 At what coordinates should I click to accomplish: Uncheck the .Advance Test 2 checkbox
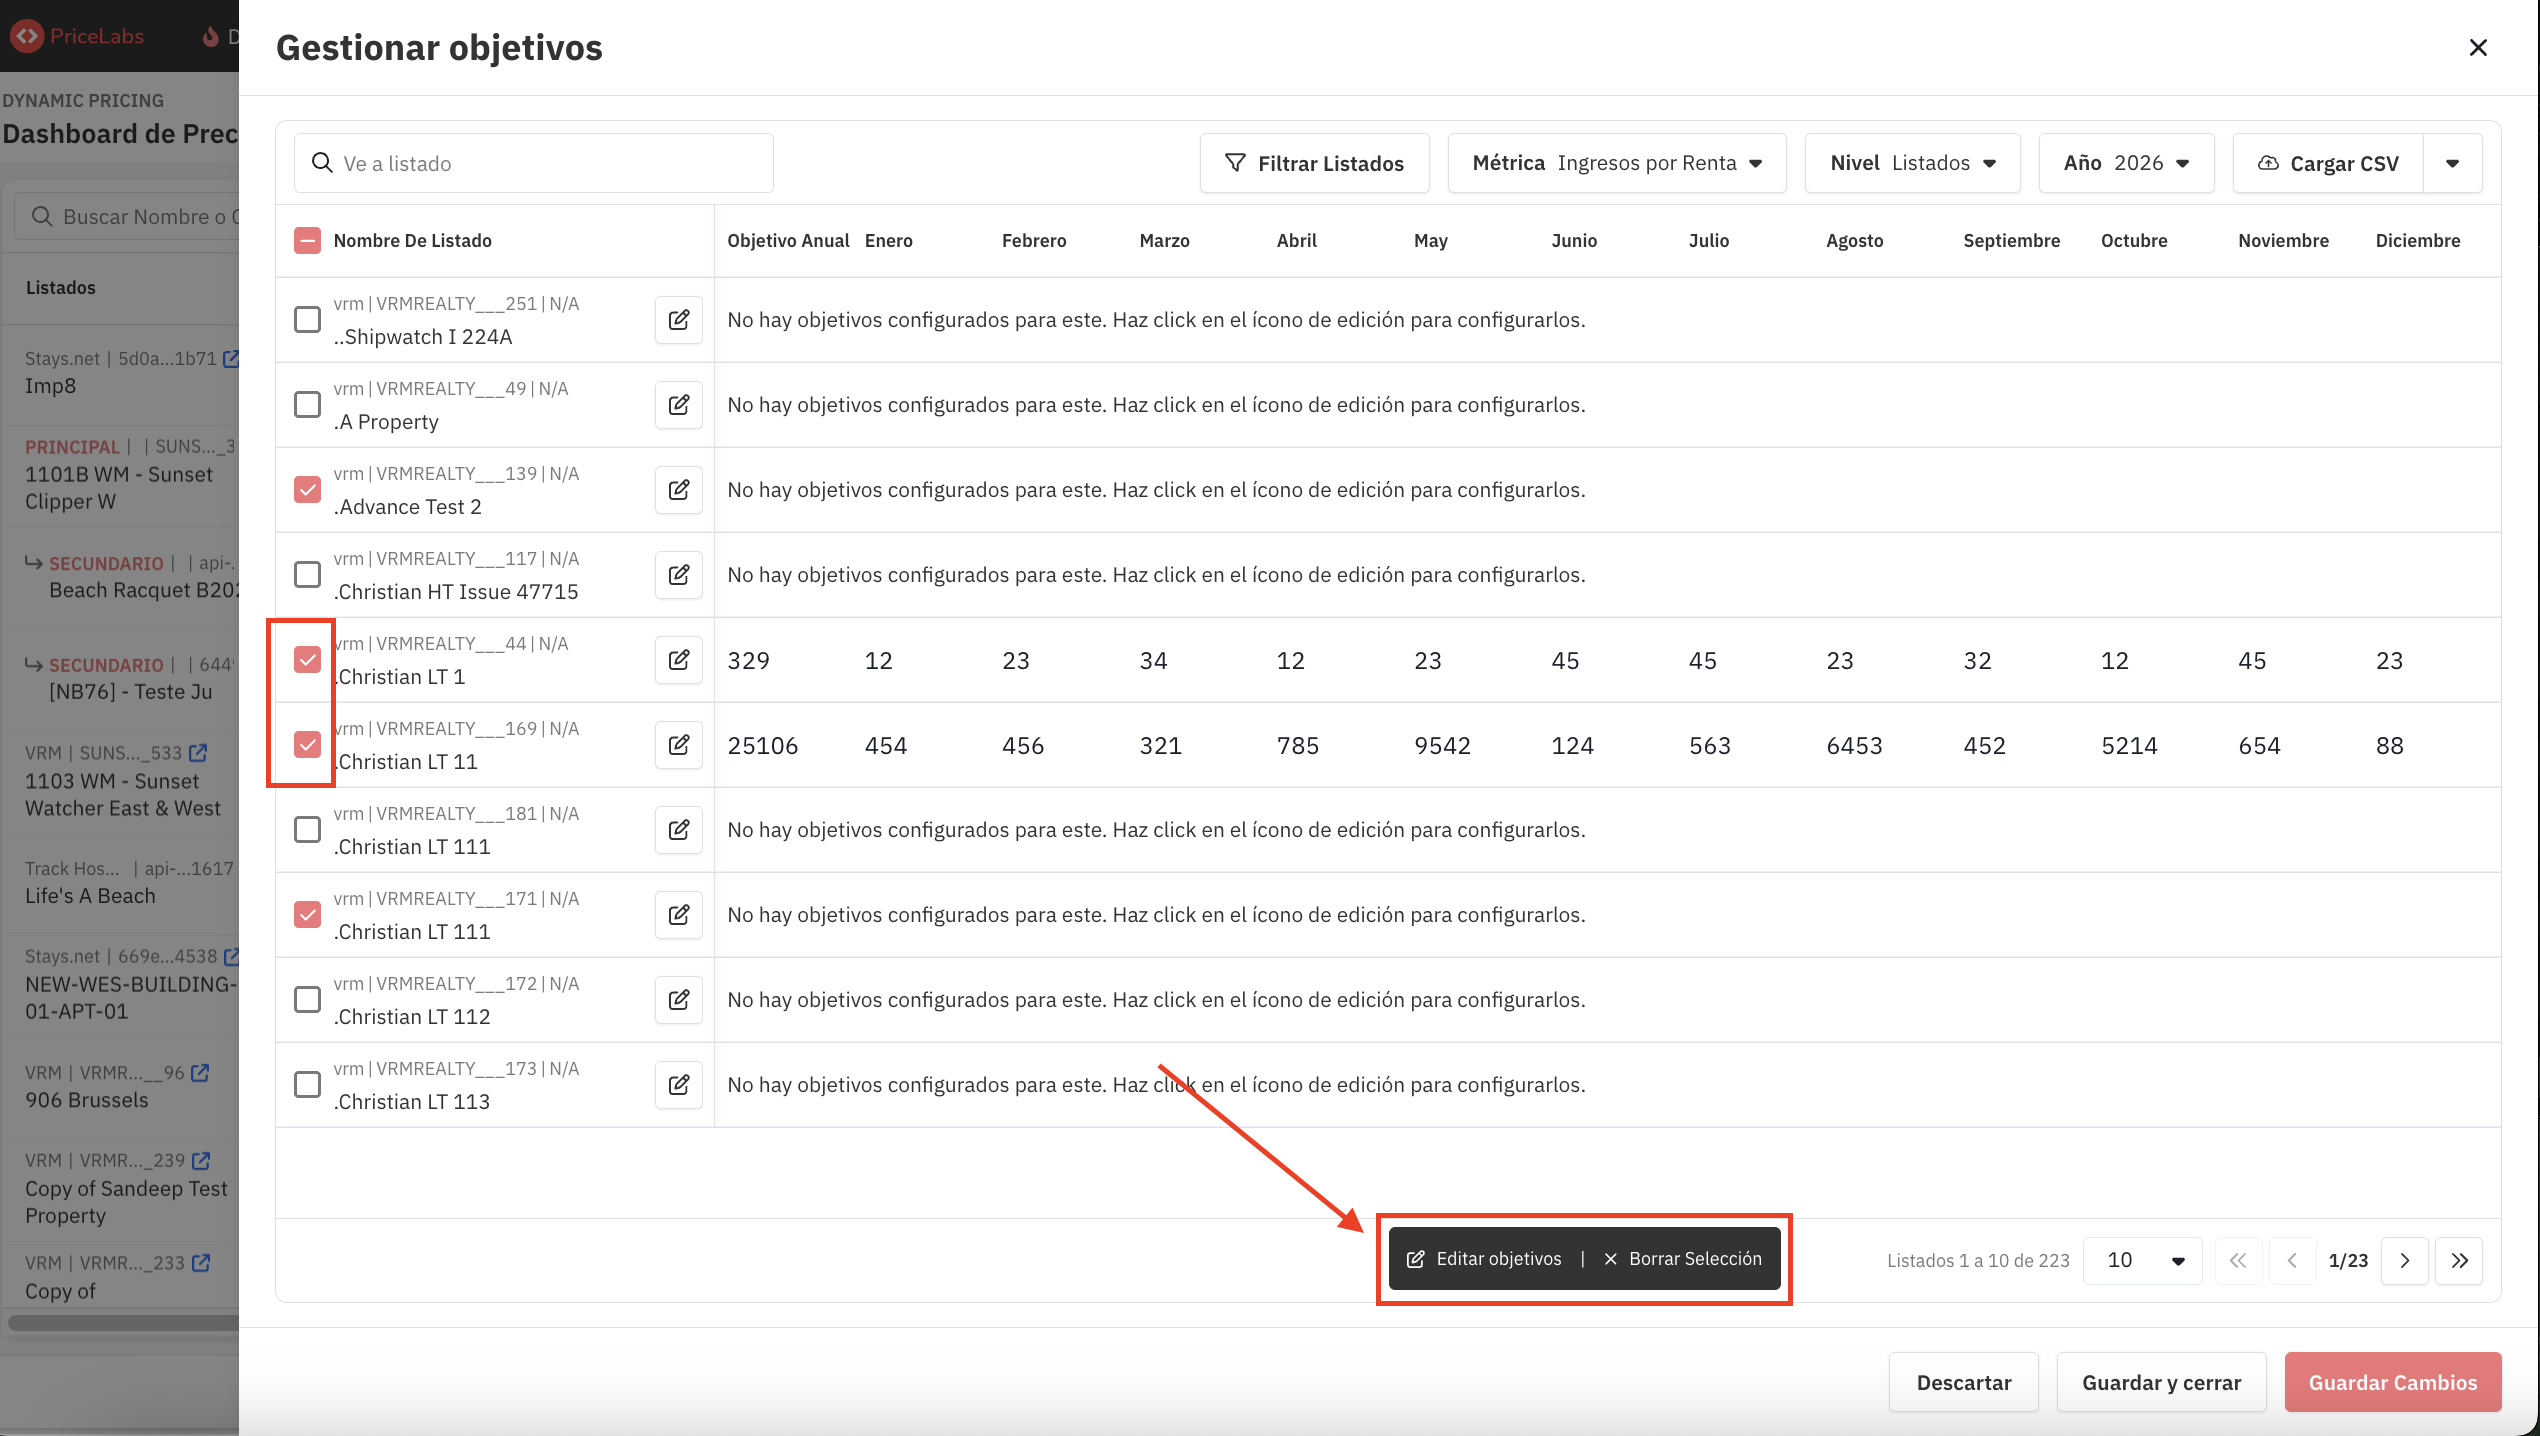[307, 490]
